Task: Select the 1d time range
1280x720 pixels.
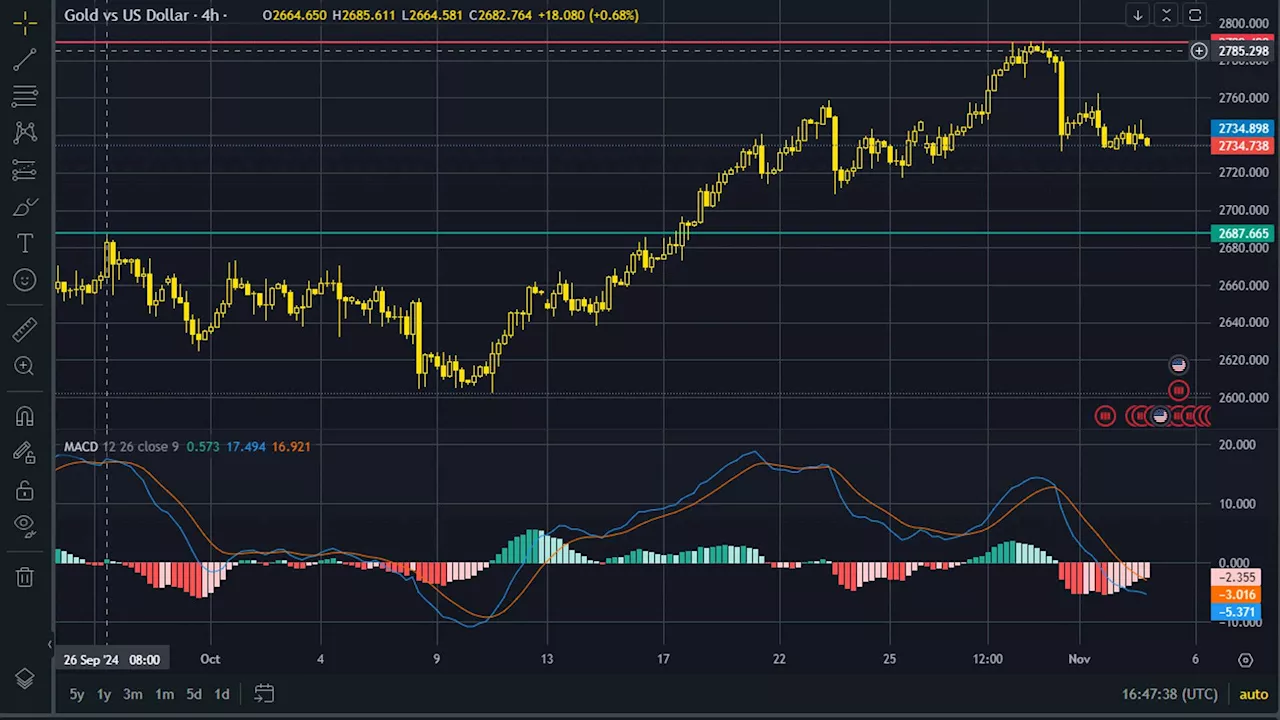Action: click(x=222, y=694)
